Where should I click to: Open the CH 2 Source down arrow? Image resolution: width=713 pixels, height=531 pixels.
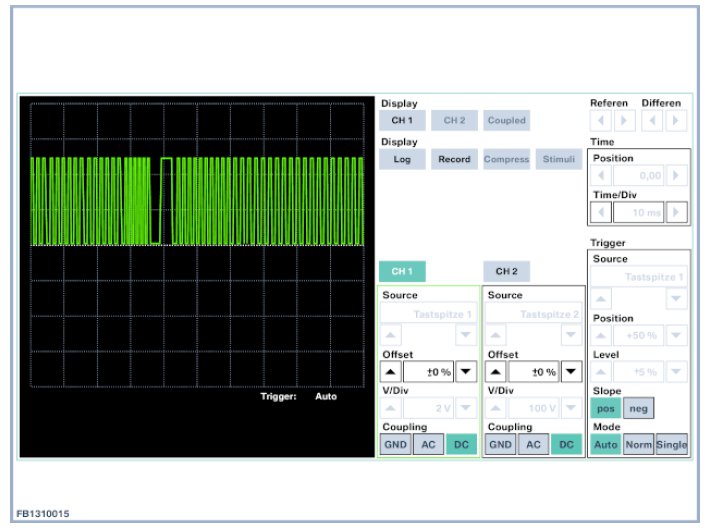(x=570, y=336)
